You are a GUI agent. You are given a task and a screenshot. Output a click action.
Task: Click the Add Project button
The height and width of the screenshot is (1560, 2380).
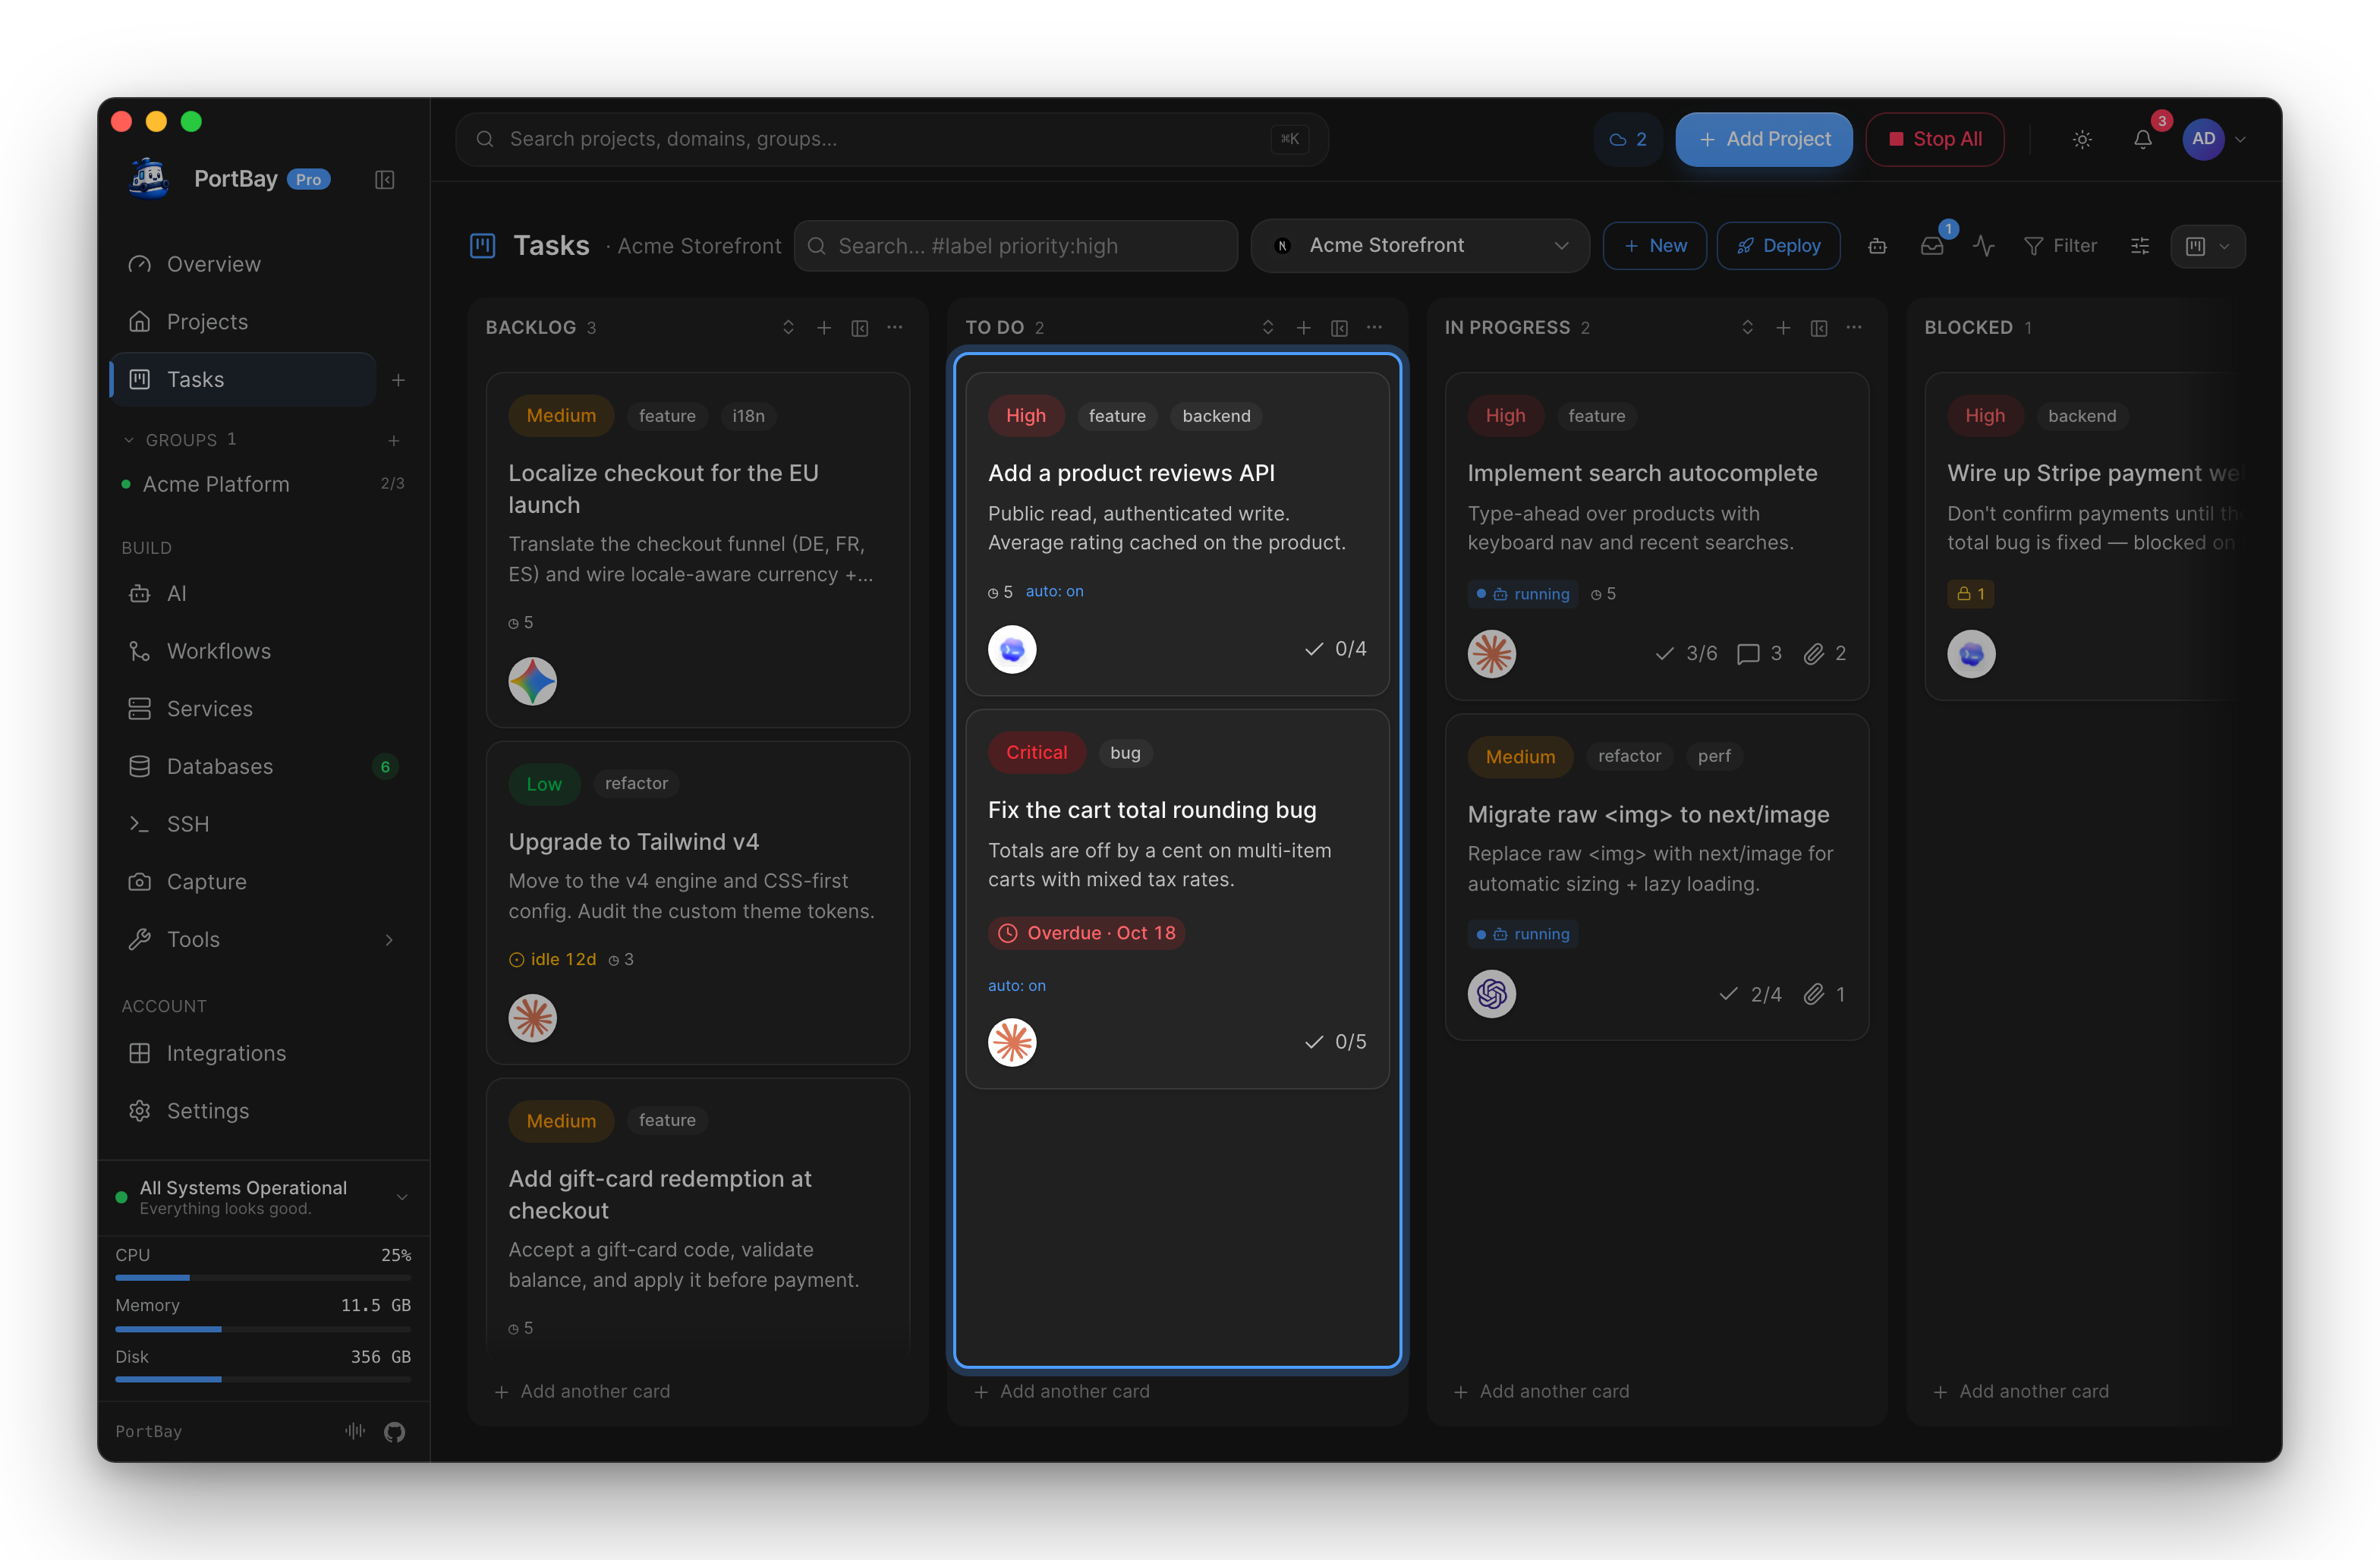click(1764, 139)
